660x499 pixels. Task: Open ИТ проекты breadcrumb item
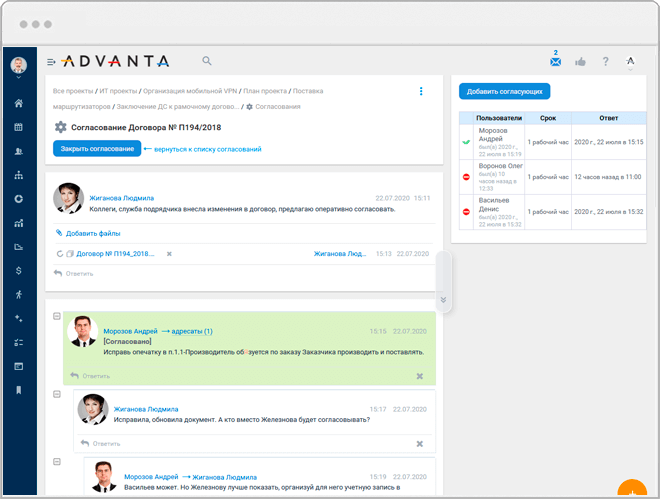118,91
